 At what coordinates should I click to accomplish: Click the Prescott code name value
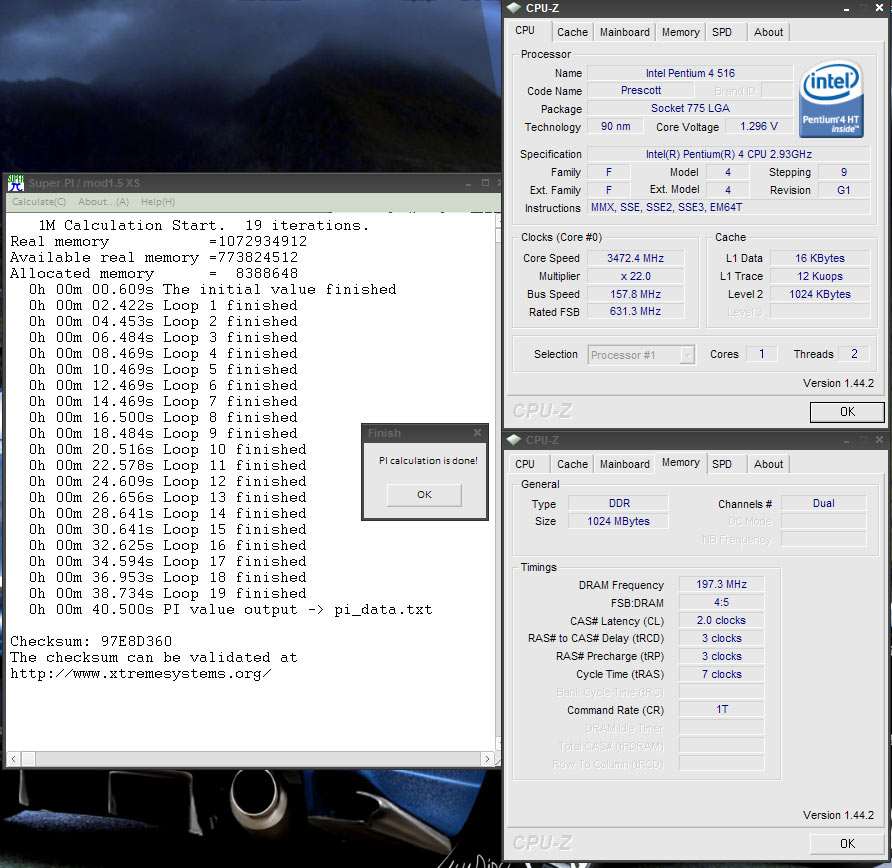tap(641, 90)
